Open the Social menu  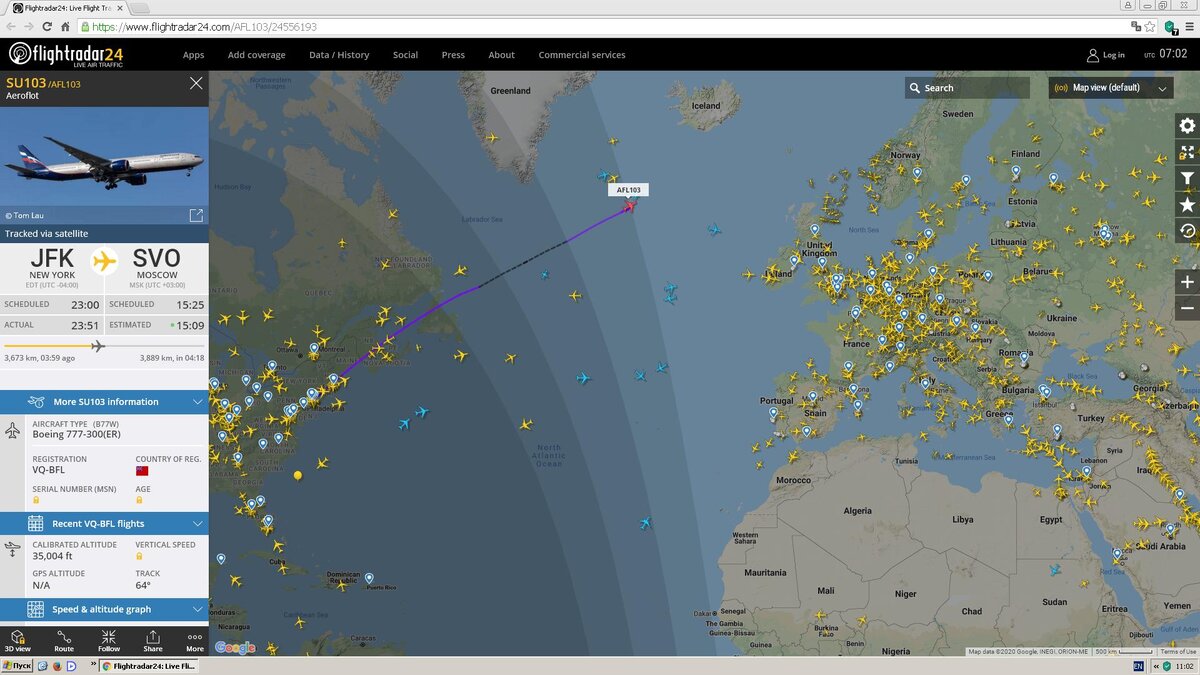coord(405,55)
